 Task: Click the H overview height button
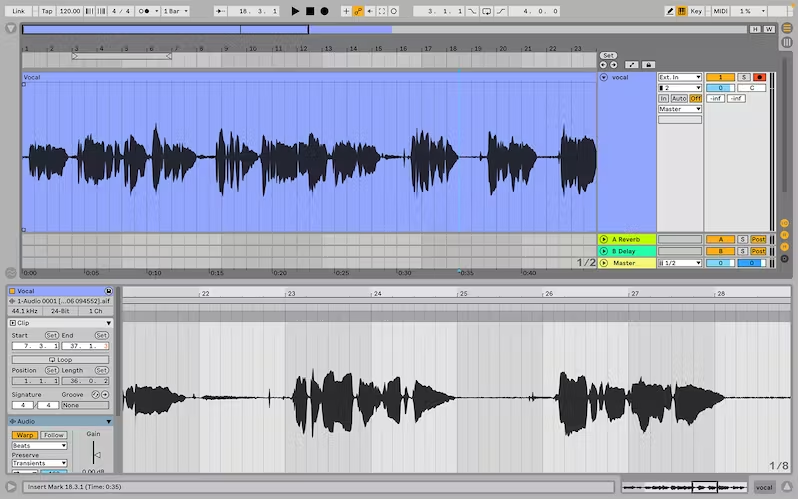point(755,29)
